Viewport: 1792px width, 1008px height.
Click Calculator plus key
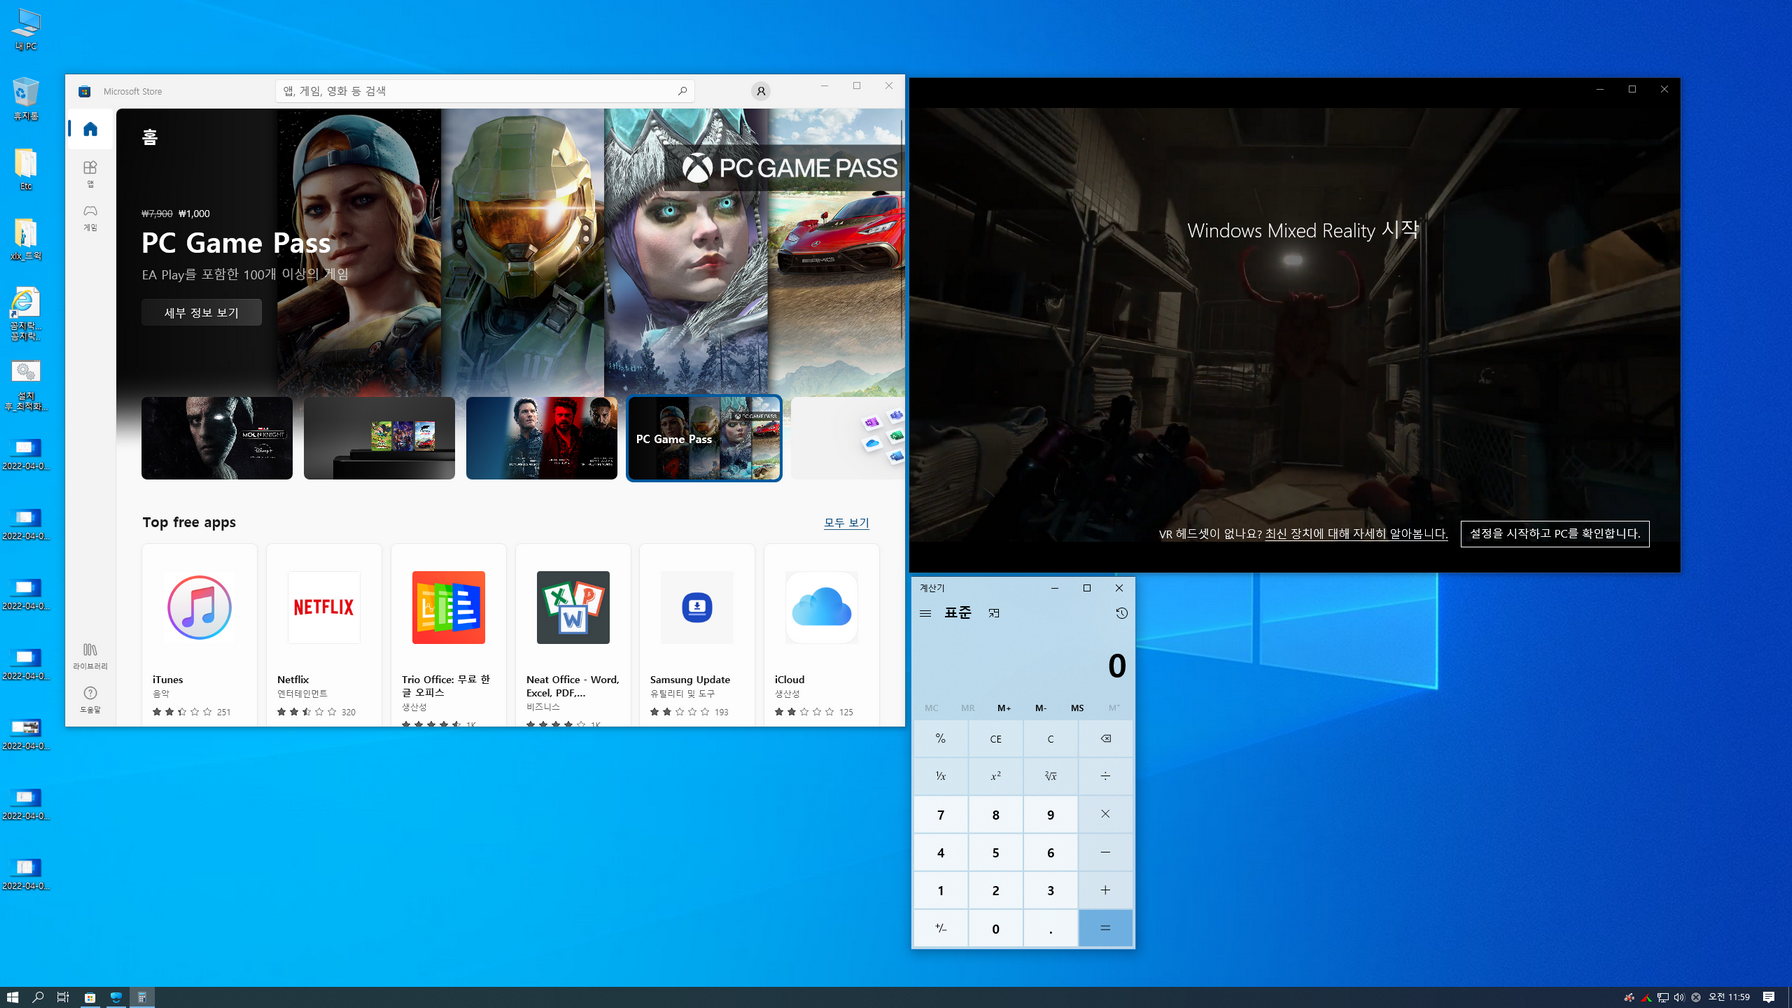point(1105,890)
